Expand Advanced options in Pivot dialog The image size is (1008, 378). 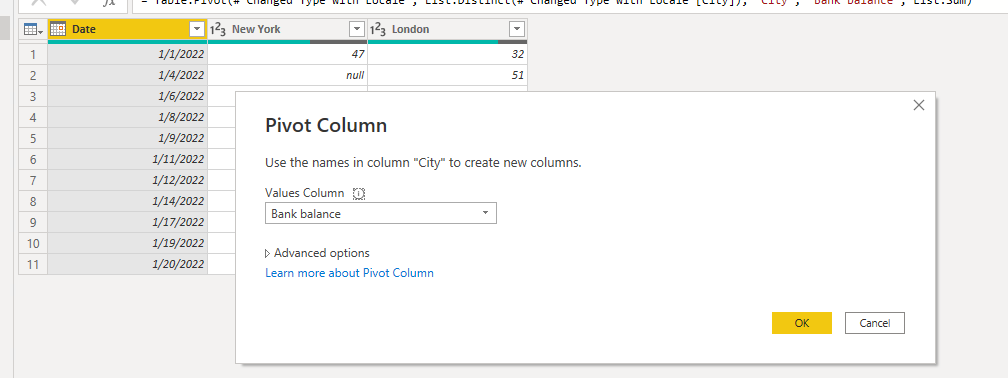(x=318, y=253)
